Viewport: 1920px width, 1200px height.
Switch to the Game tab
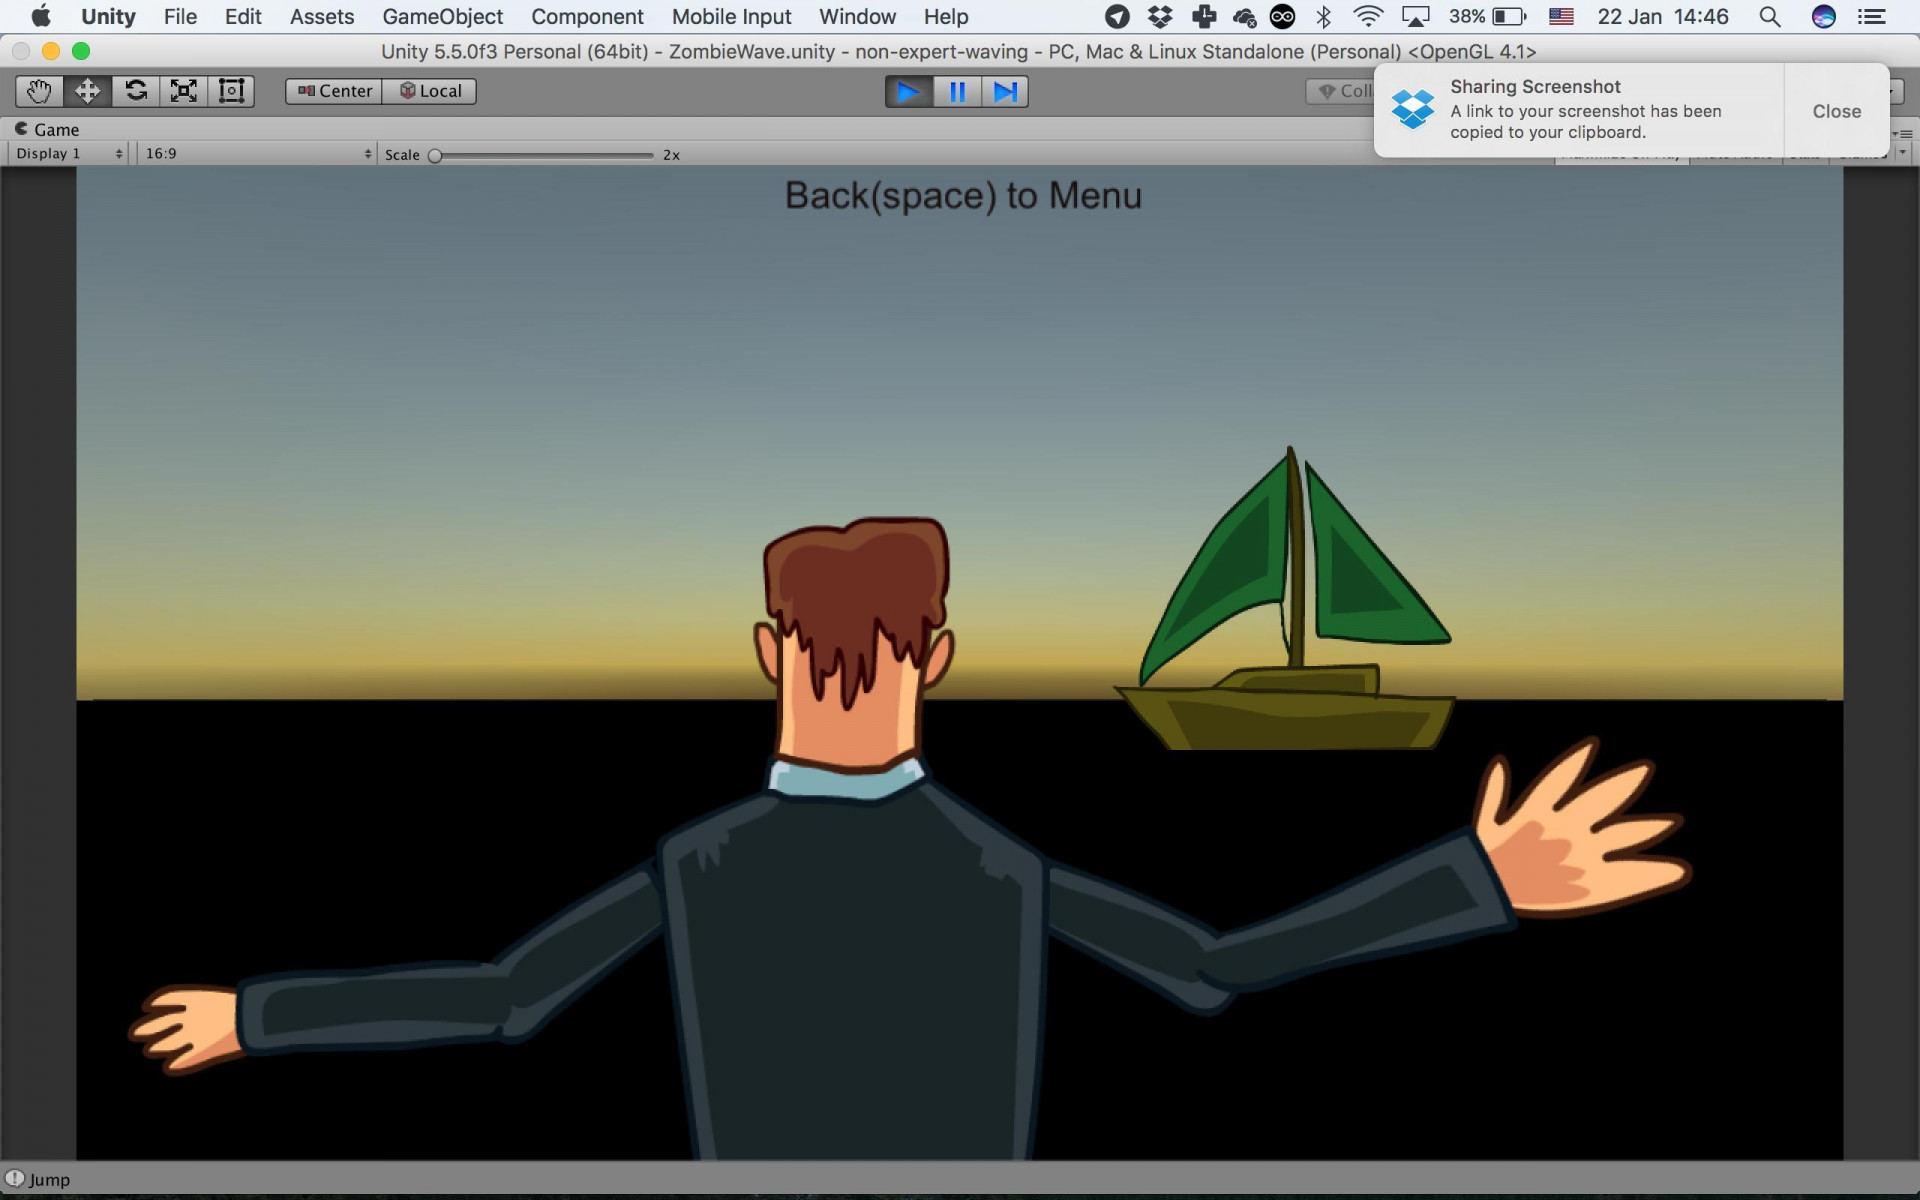[x=47, y=129]
